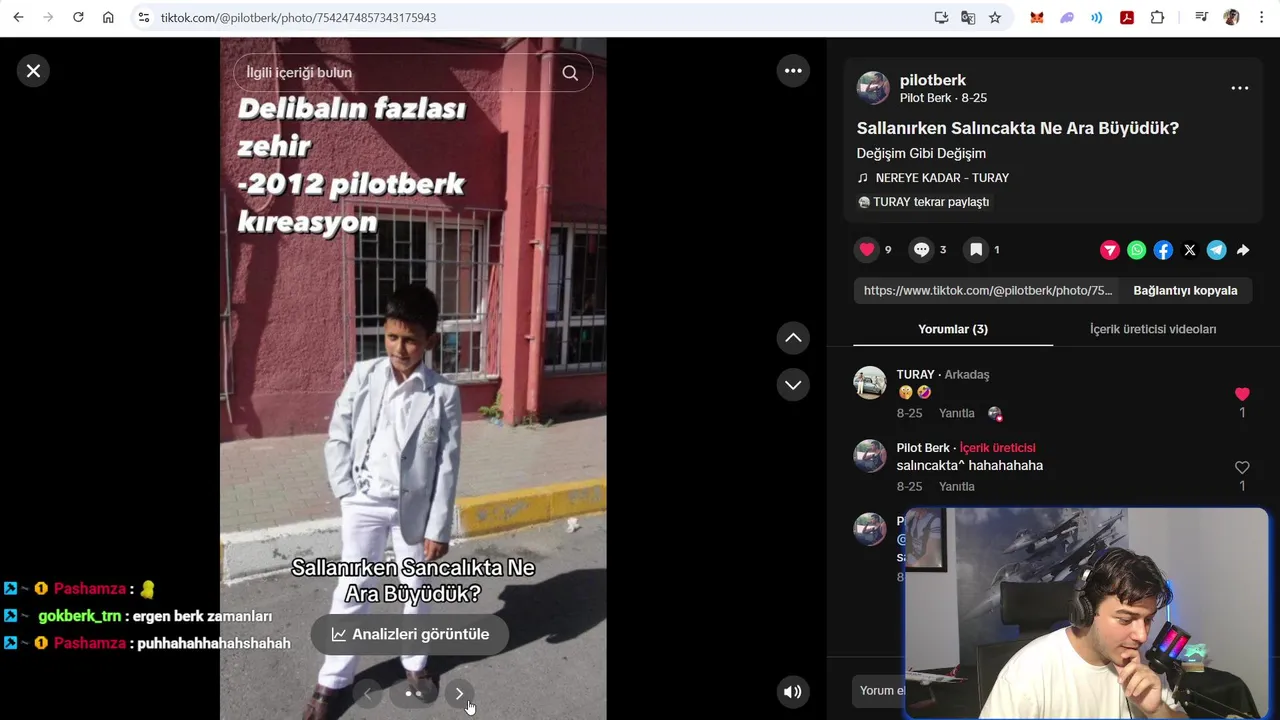
Task: Share to X
Action: tap(1190, 250)
